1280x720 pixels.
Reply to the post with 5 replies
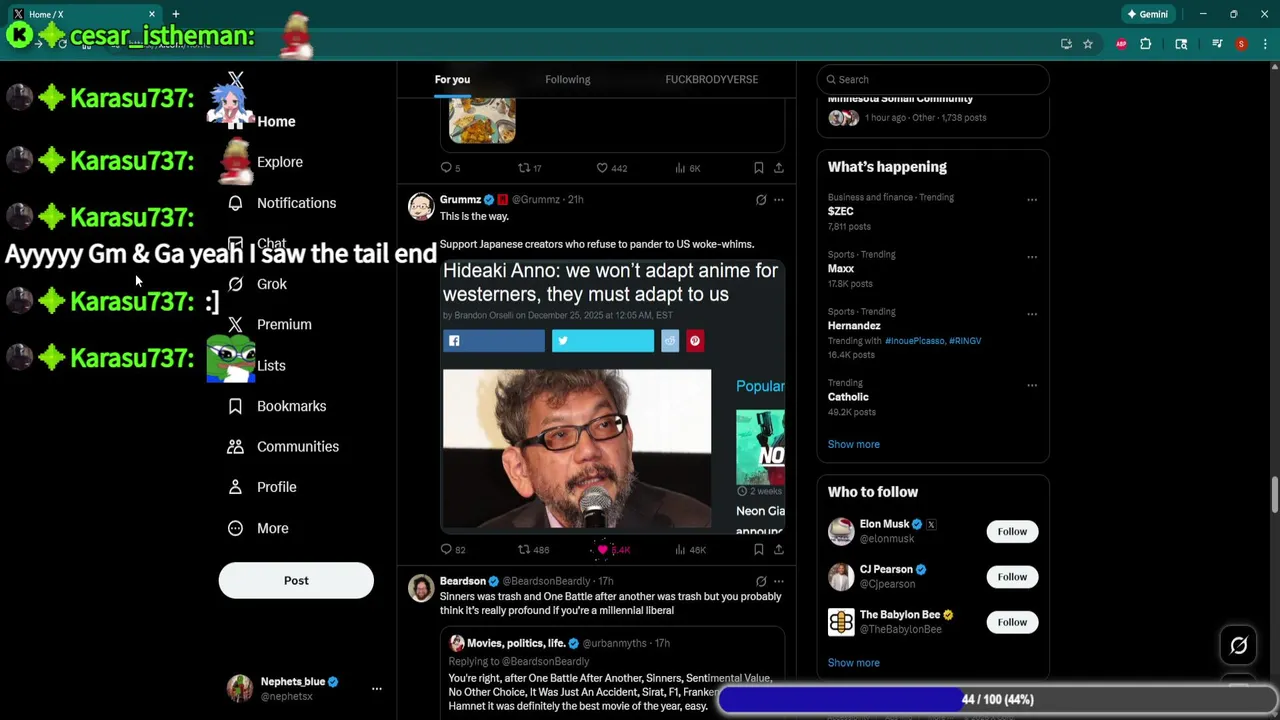(x=450, y=168)
